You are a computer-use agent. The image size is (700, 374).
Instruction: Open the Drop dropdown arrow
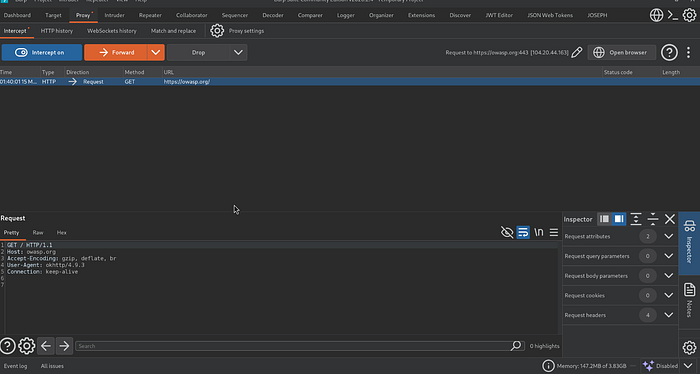238,52
